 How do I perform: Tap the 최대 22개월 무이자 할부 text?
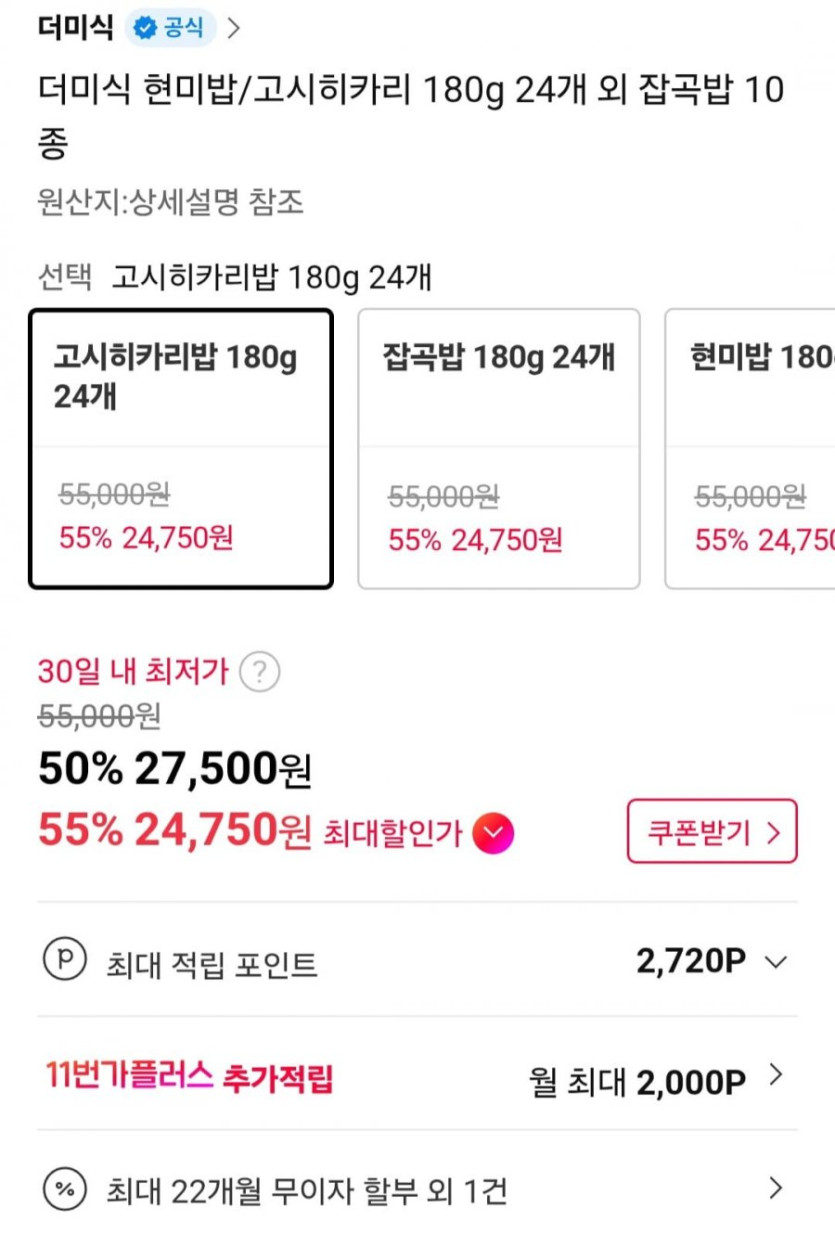(x=306, y=1191)
